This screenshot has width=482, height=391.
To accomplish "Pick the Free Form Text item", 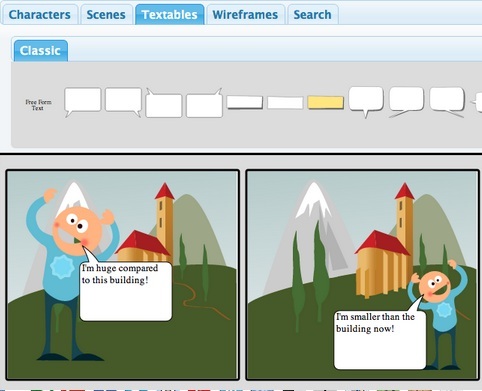I will tap(38, 105).
